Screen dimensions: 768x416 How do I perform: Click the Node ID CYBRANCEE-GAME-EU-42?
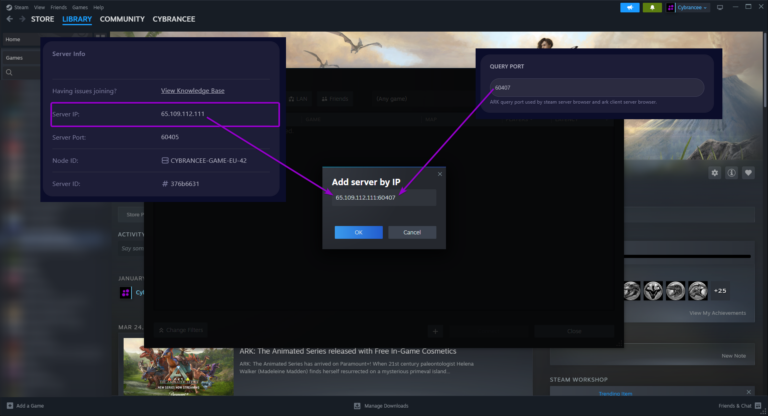(204, 160)
